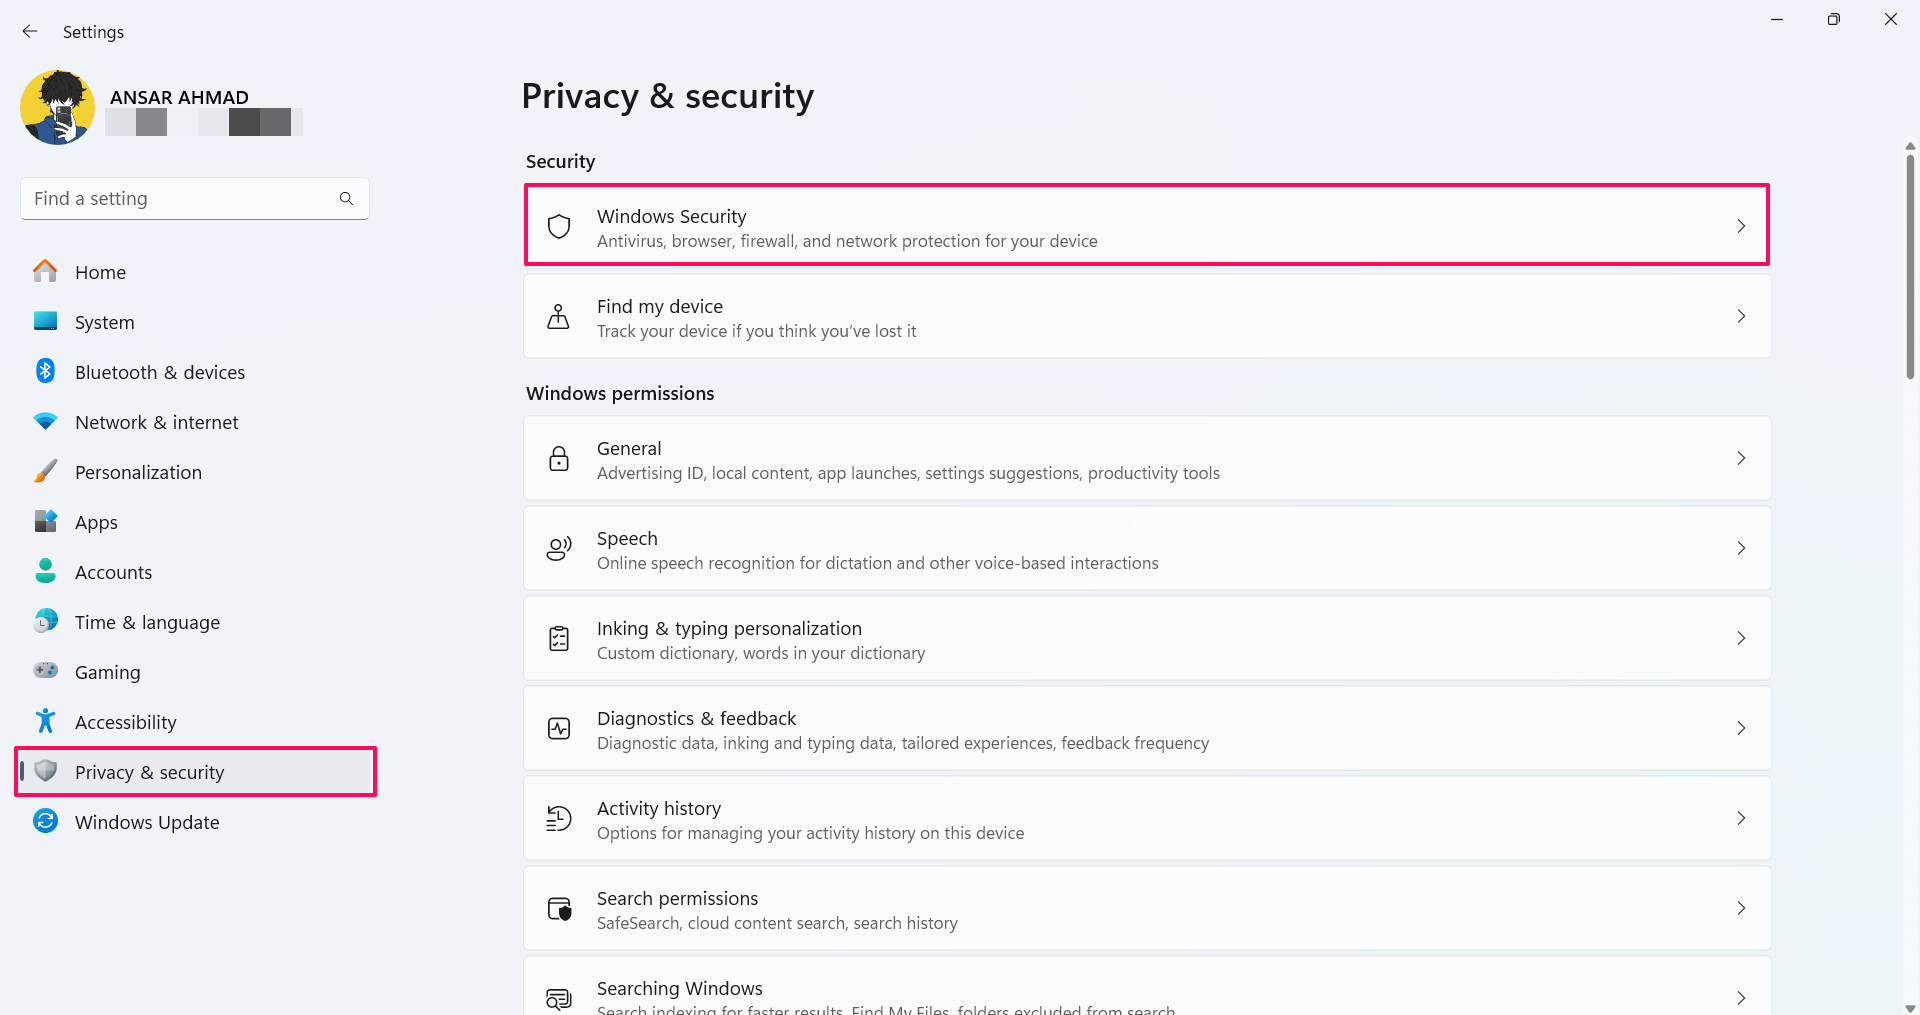The height and width of the screenshot is (1015, 1920).
Task: Open the Searching Windows setting
Action: [1147, 986]
